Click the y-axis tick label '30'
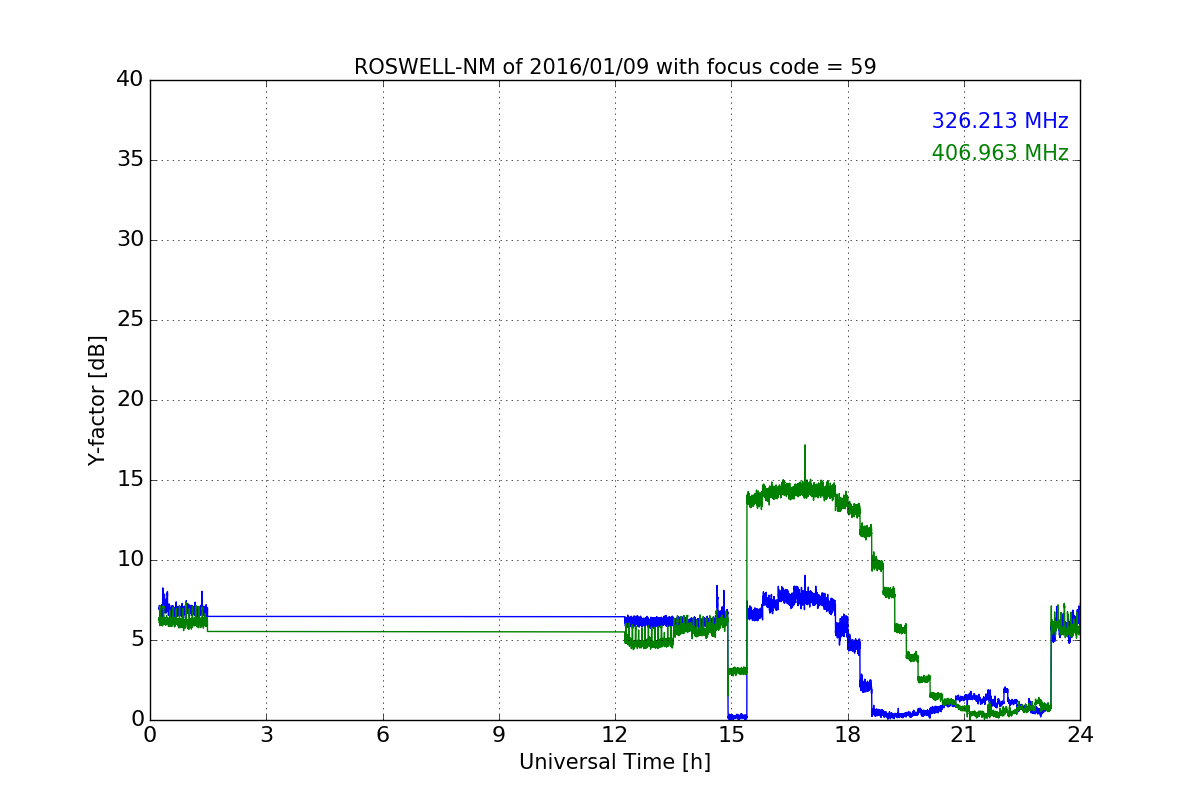Image resolution: width=1200 pixels, height=800 pixels. tap(130, 240)
